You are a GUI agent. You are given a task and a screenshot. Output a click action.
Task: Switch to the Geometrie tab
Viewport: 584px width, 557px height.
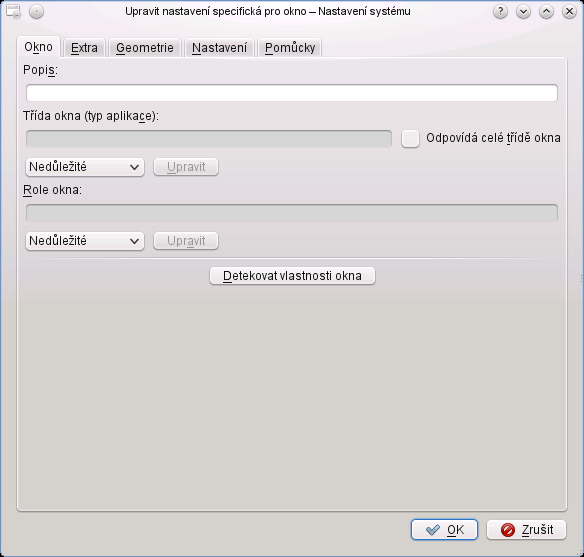pyautogui.click(x=145, y=48)
